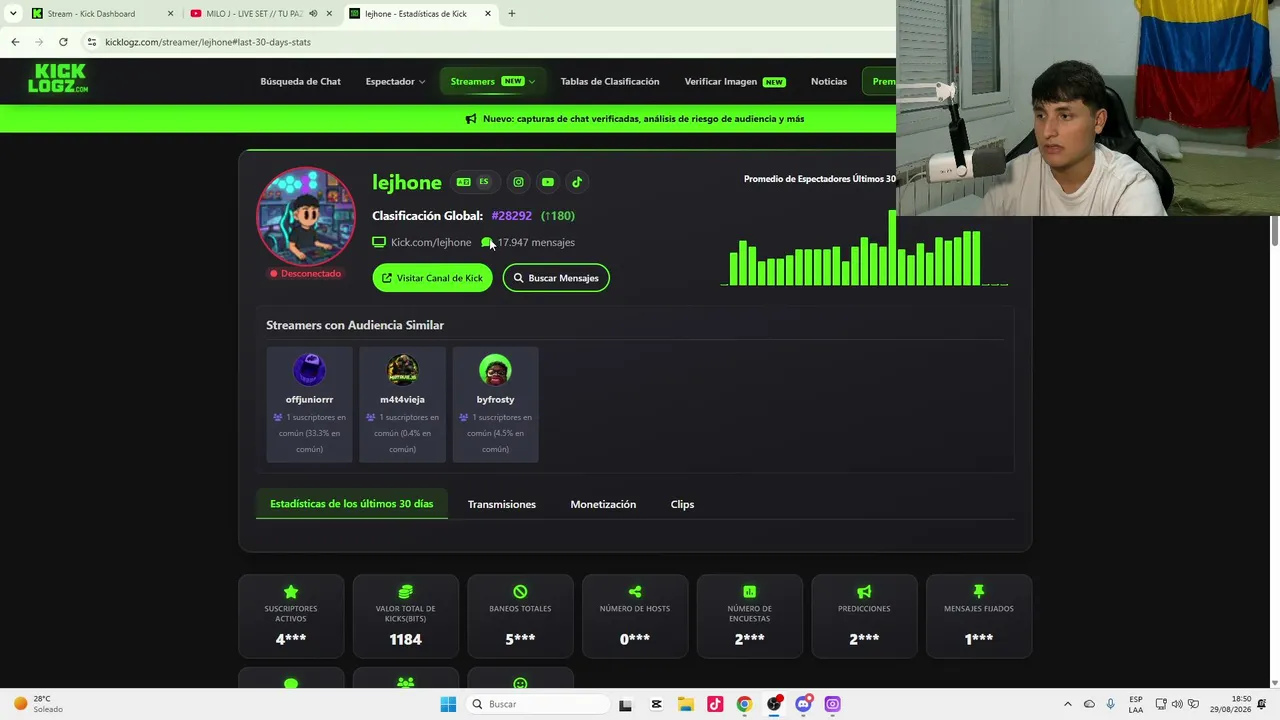
Task: Open a new browser tab with plus button
Action: 511,14
